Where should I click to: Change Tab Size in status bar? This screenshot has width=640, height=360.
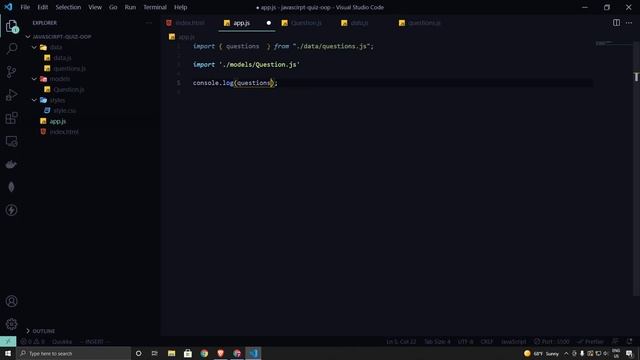pyautogui.click(x=437, y=342)
